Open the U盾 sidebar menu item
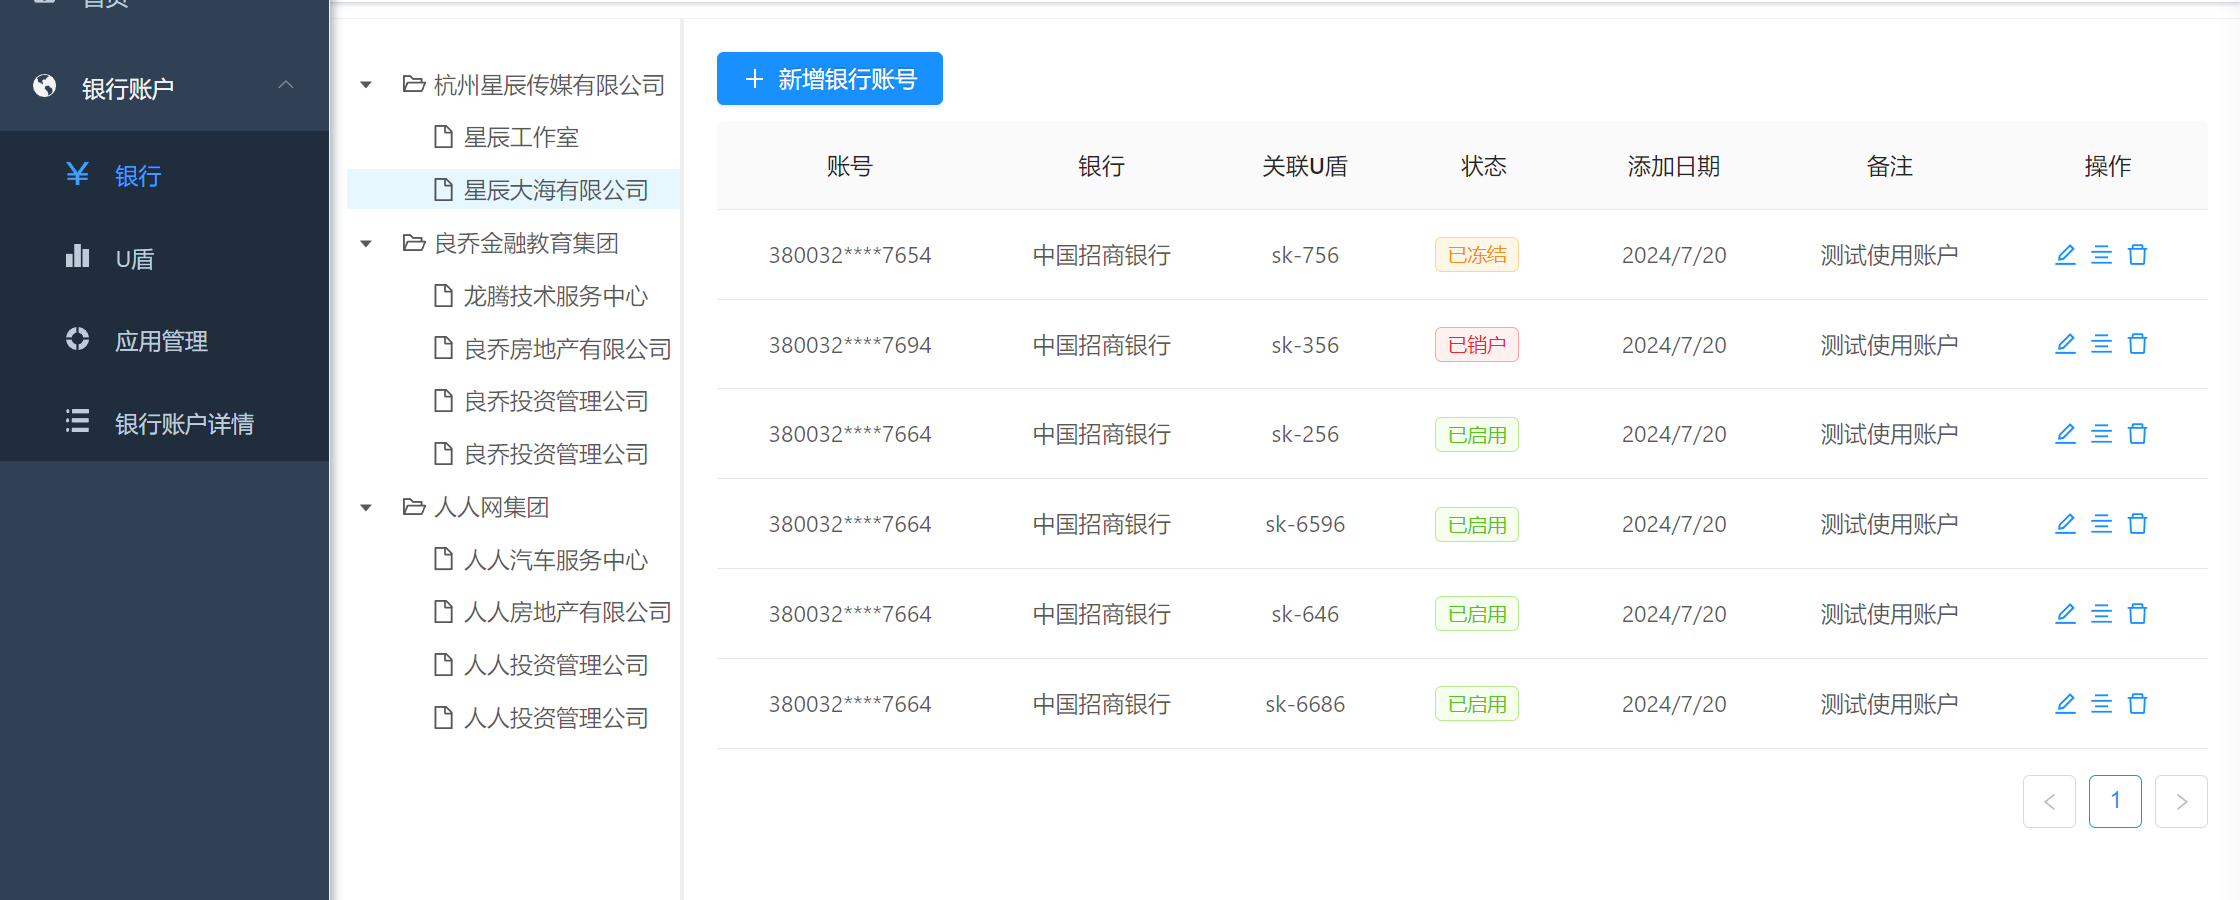 [x=134, y=259]
